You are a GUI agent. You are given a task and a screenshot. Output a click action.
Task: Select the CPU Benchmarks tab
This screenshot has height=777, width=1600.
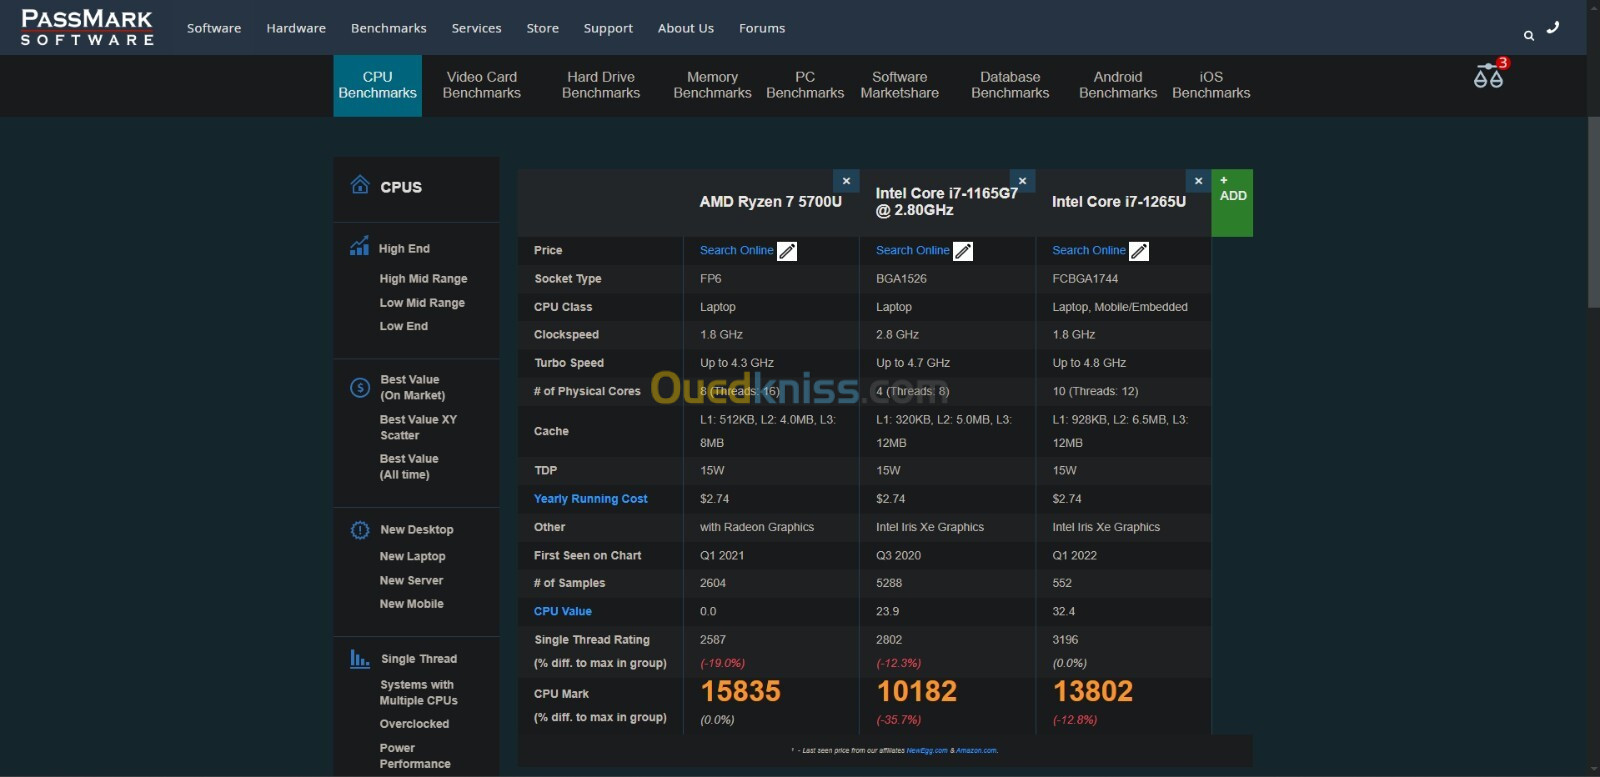(377, 85)
